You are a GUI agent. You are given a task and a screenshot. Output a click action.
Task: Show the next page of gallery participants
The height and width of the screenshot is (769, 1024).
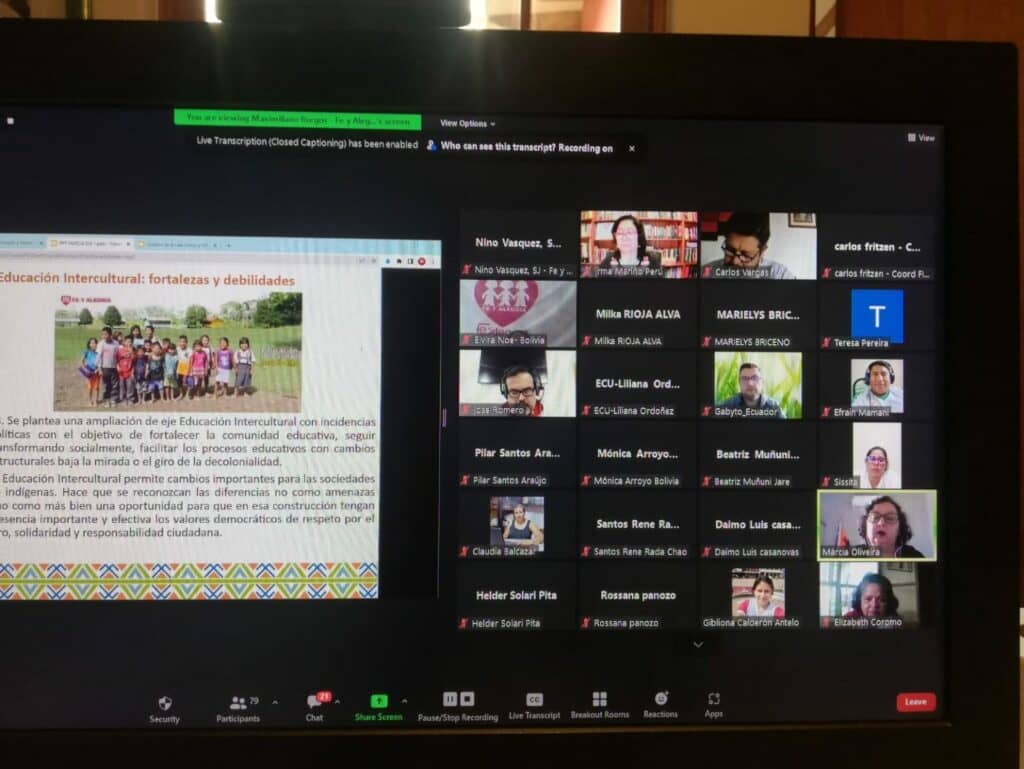[x=698, y=645]
